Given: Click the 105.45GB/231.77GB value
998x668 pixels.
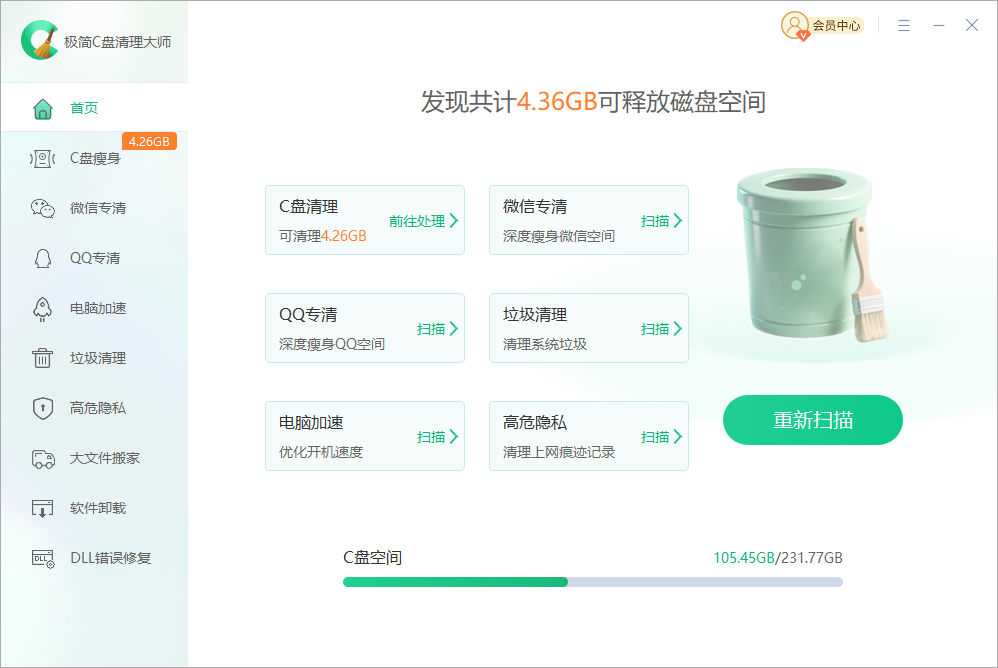Looking at the screenshot, I should pos(778,558).
